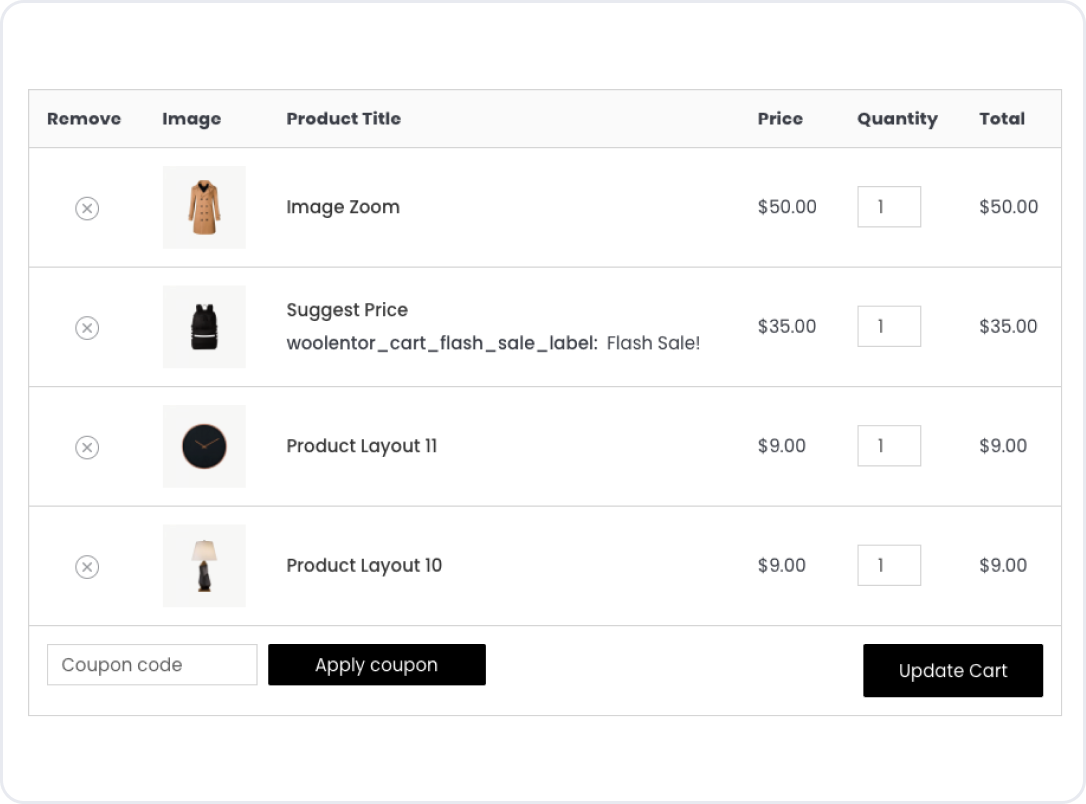Remove the Suggest Price item from cart
The height and width of the screenshot is (804, 1086).
87,328
